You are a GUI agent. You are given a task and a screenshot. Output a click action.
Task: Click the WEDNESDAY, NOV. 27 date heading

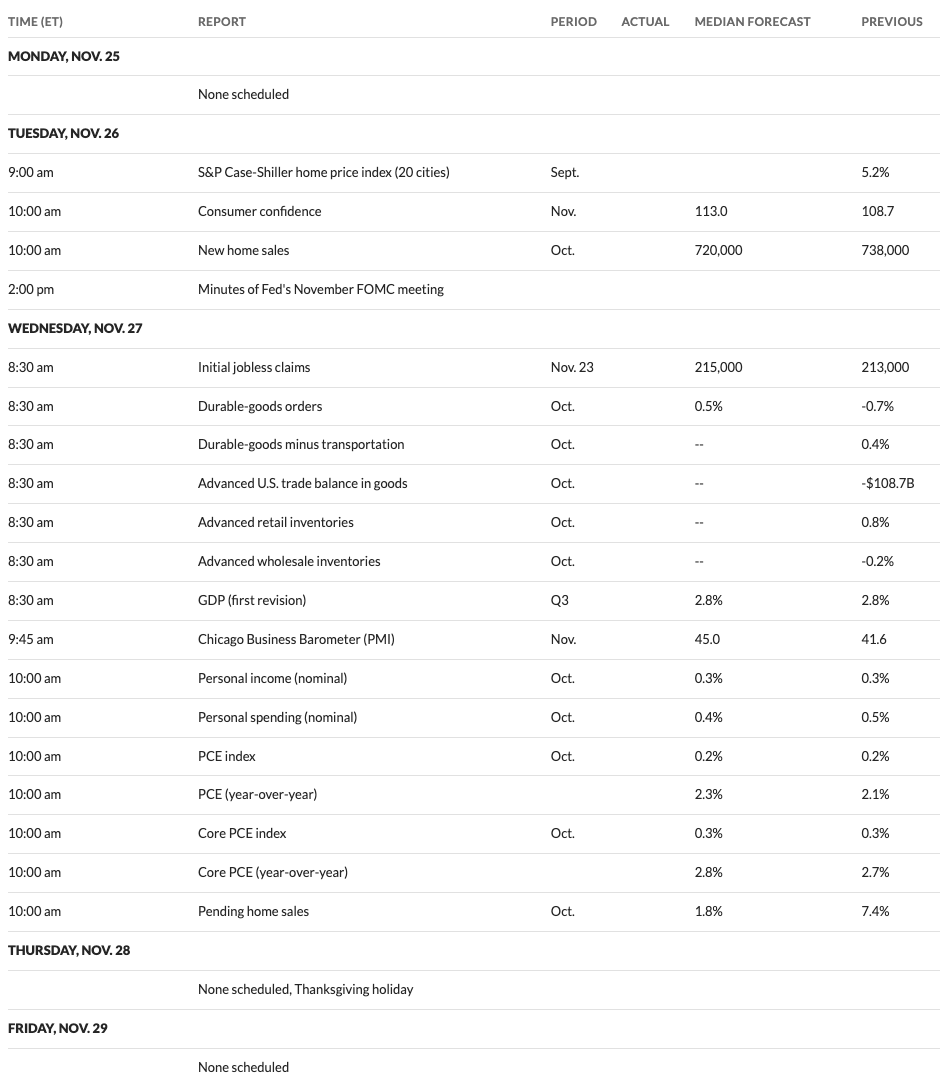[x=75, y=328]
